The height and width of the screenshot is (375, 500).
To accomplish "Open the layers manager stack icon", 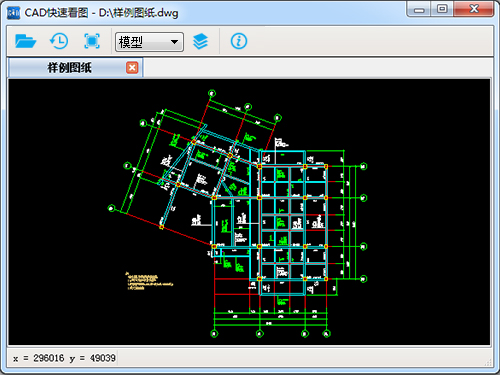I will point(200,41).
